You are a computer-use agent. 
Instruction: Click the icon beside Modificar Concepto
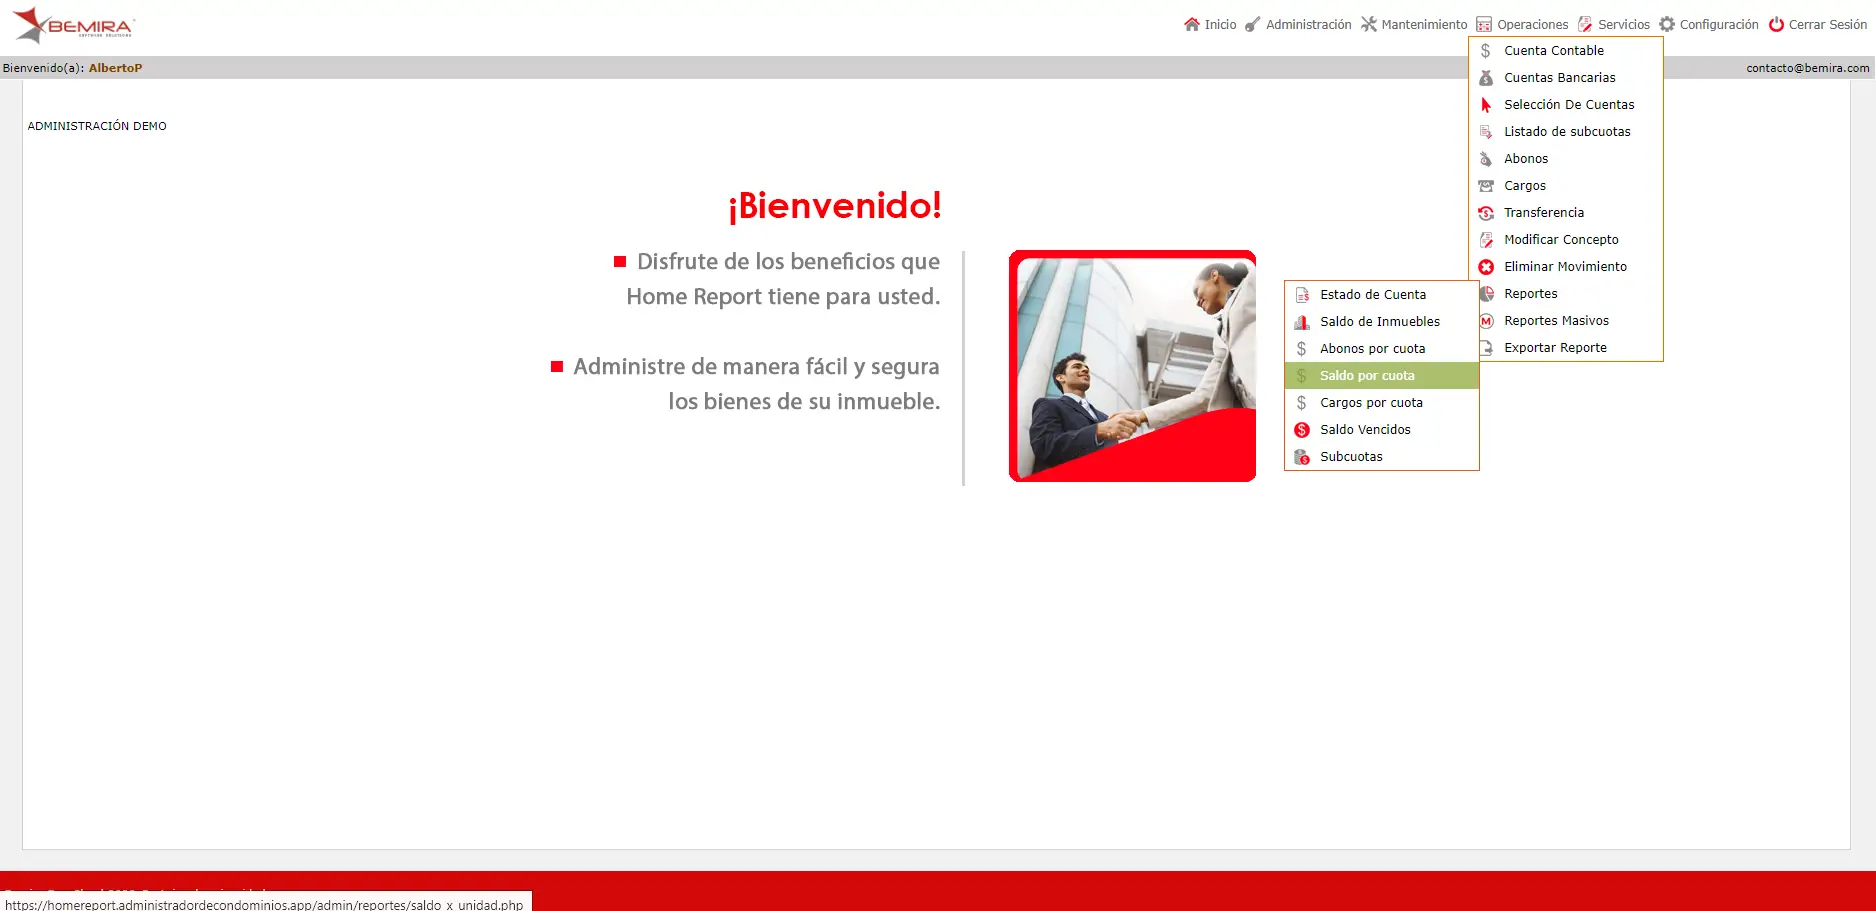tap(1486, 240)
